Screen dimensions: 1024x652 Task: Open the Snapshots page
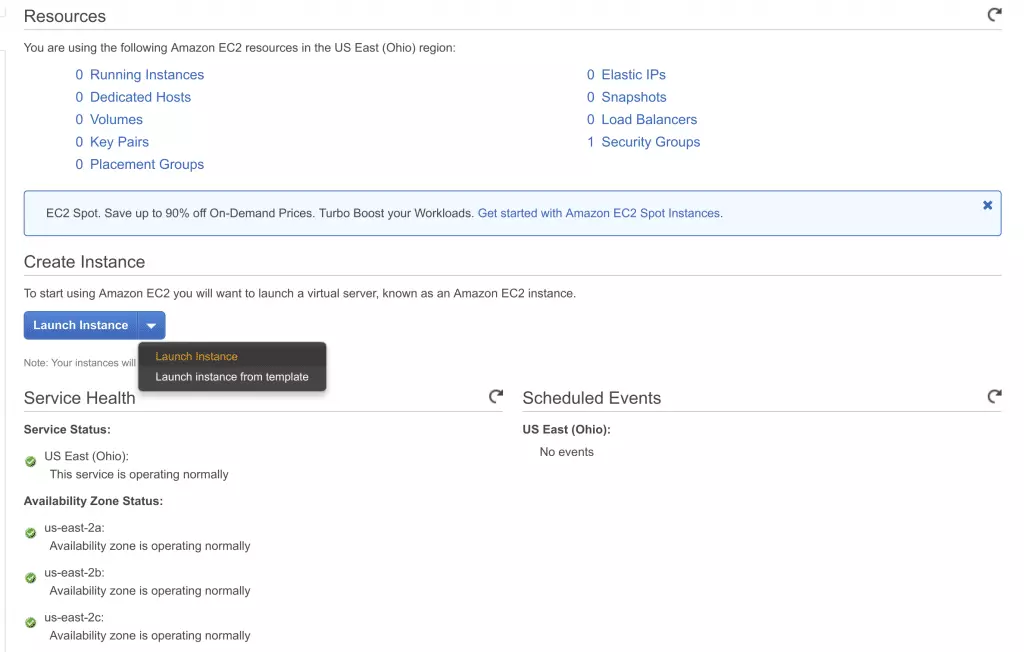[631, 97]
